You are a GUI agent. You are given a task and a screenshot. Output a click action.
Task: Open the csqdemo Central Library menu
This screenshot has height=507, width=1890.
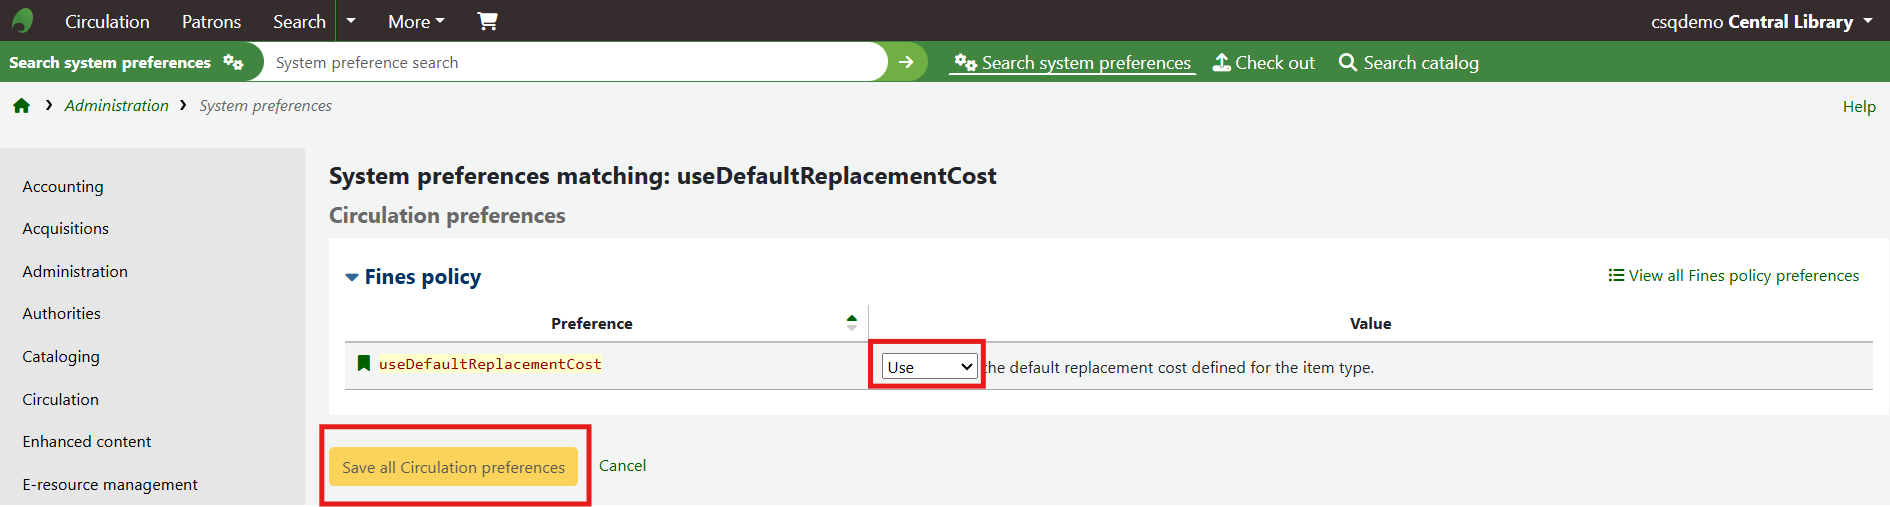tap(1761, 21)
